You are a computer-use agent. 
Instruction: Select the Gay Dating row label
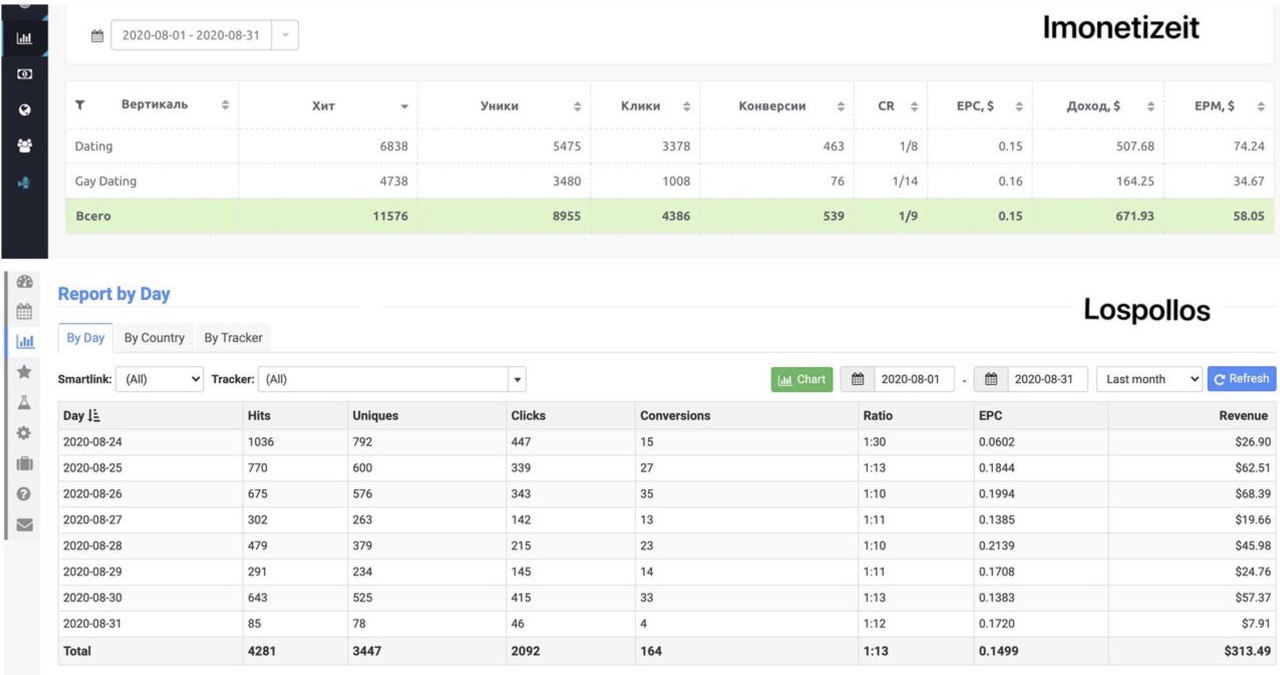click(106, 181)
